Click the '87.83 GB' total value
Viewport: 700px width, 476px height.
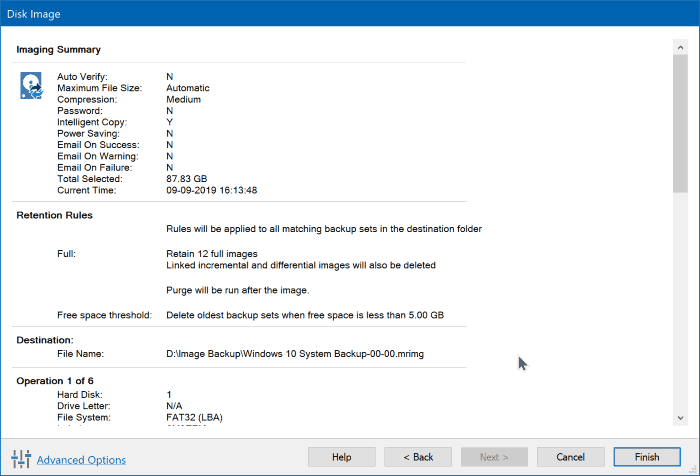click(x=187, y=179)
